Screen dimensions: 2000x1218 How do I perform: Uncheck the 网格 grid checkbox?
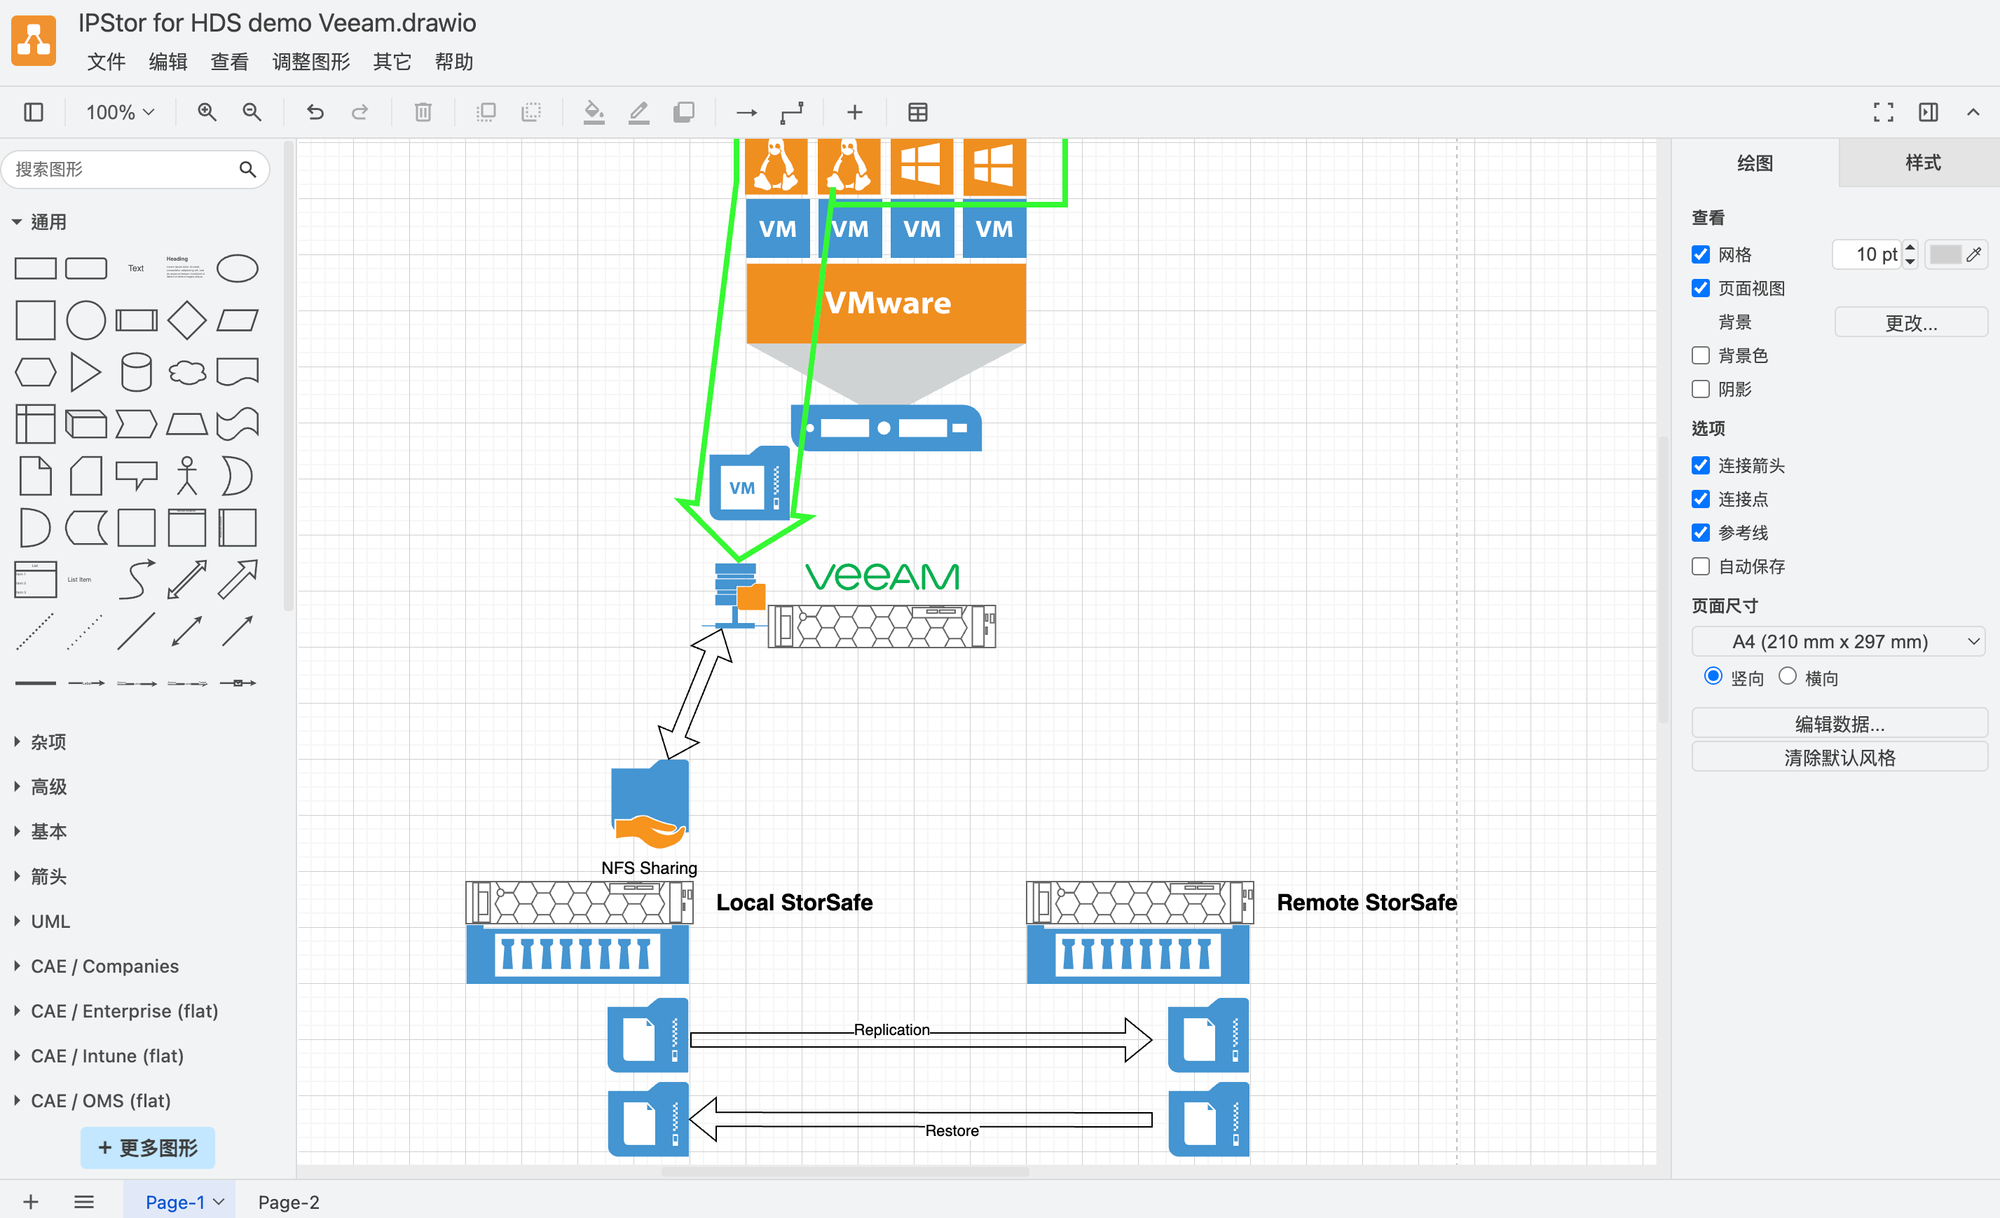(1701, 254)
